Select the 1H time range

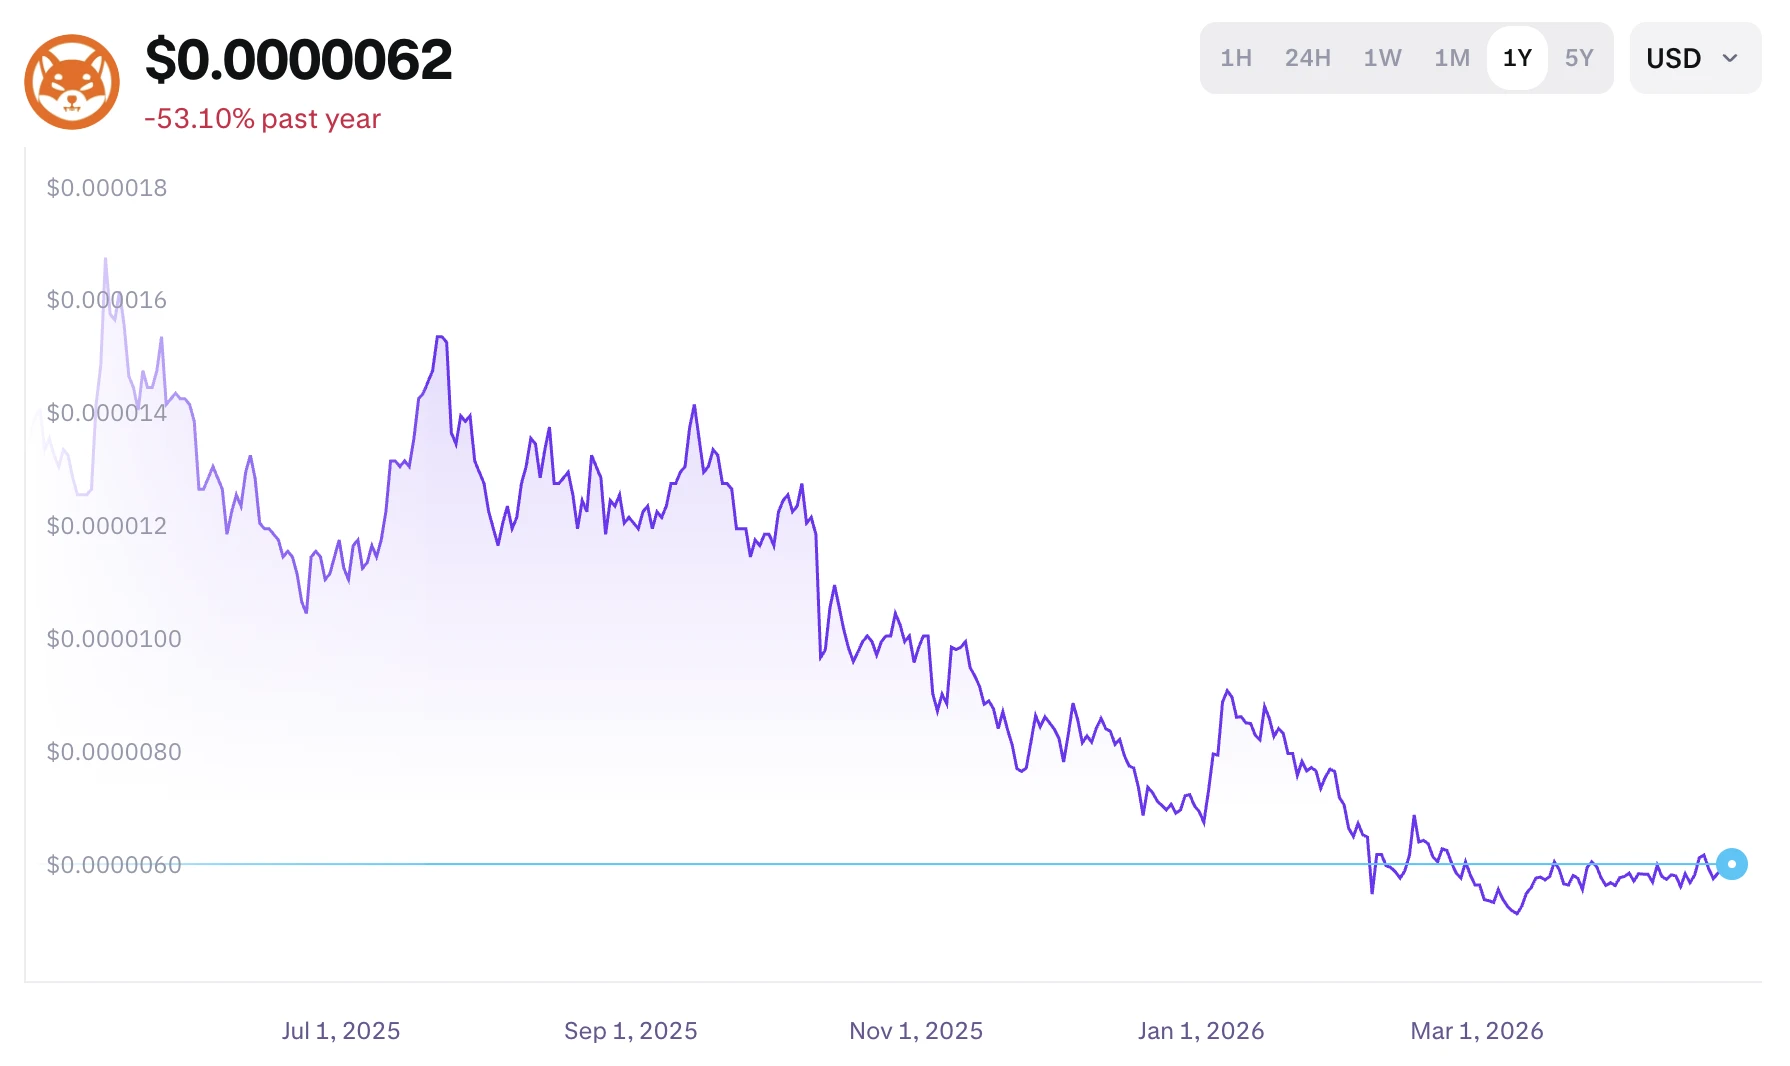[x=1236, y=58]
